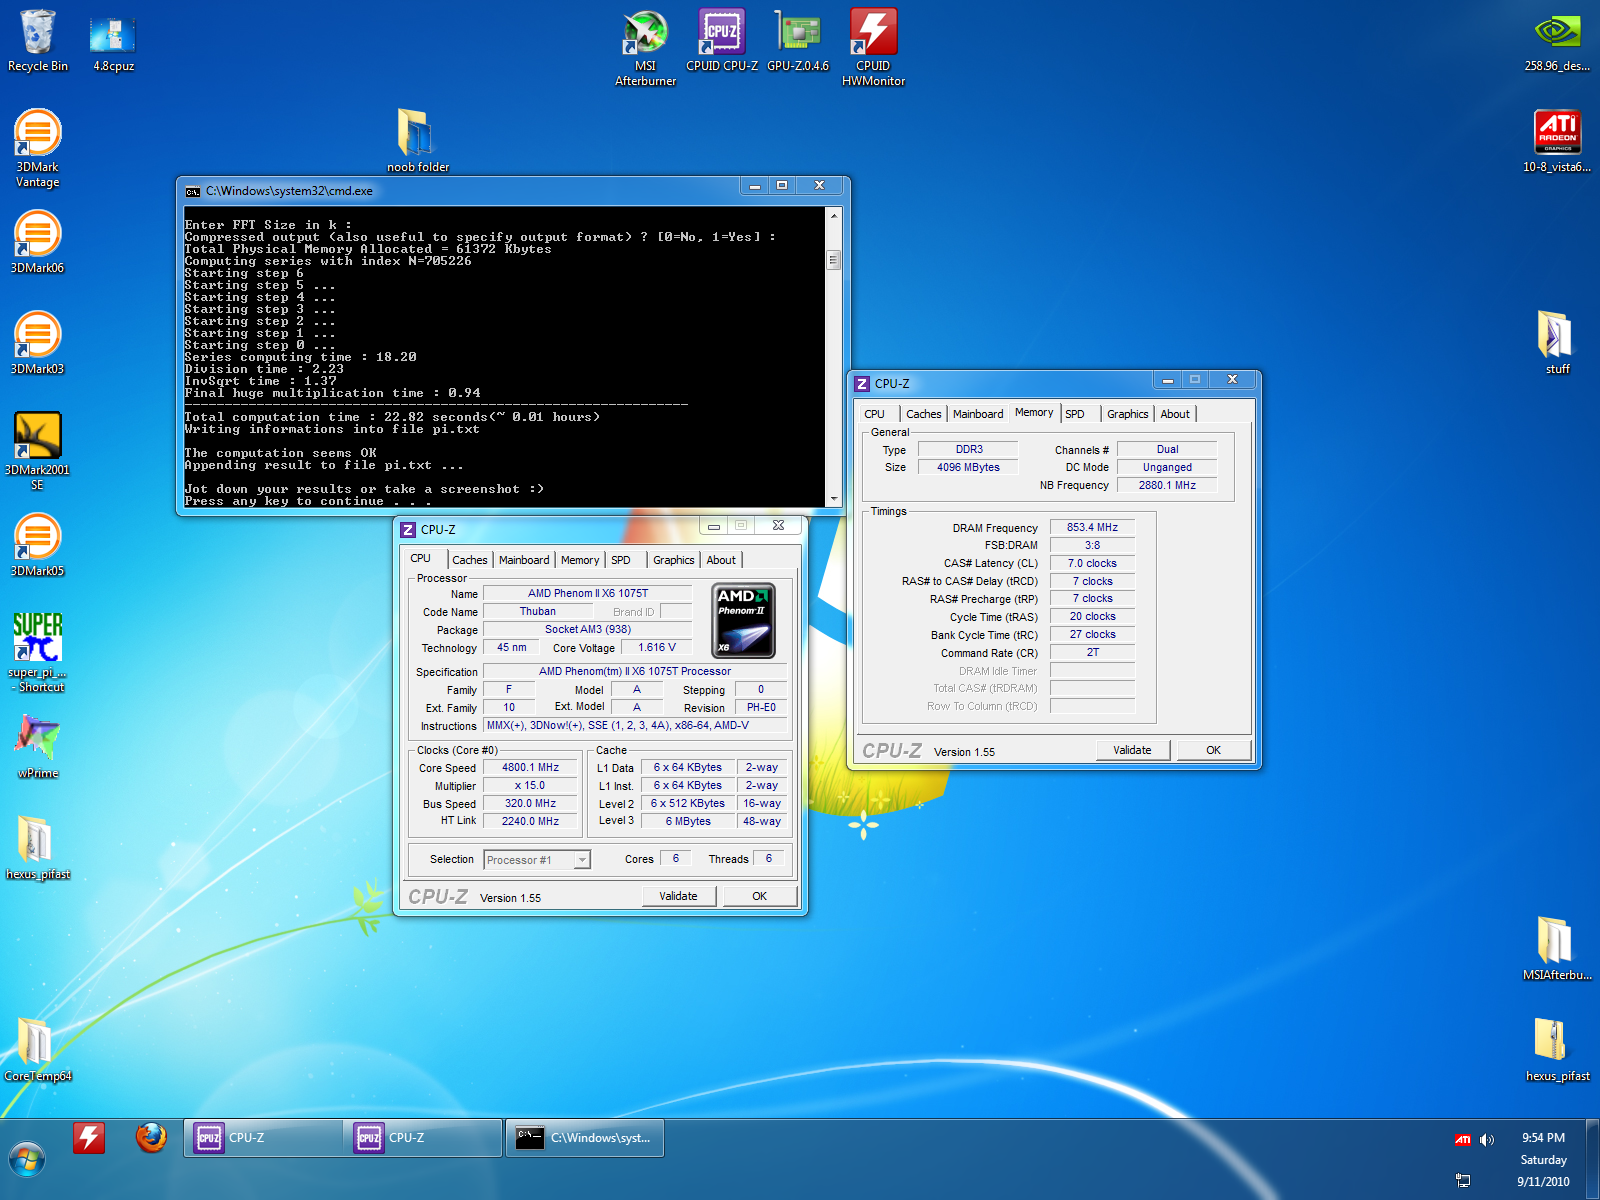Open the MSIAfterbu... desktop folder
The height and width of the screenshot is (1200, 1600).
point(1557,949)
